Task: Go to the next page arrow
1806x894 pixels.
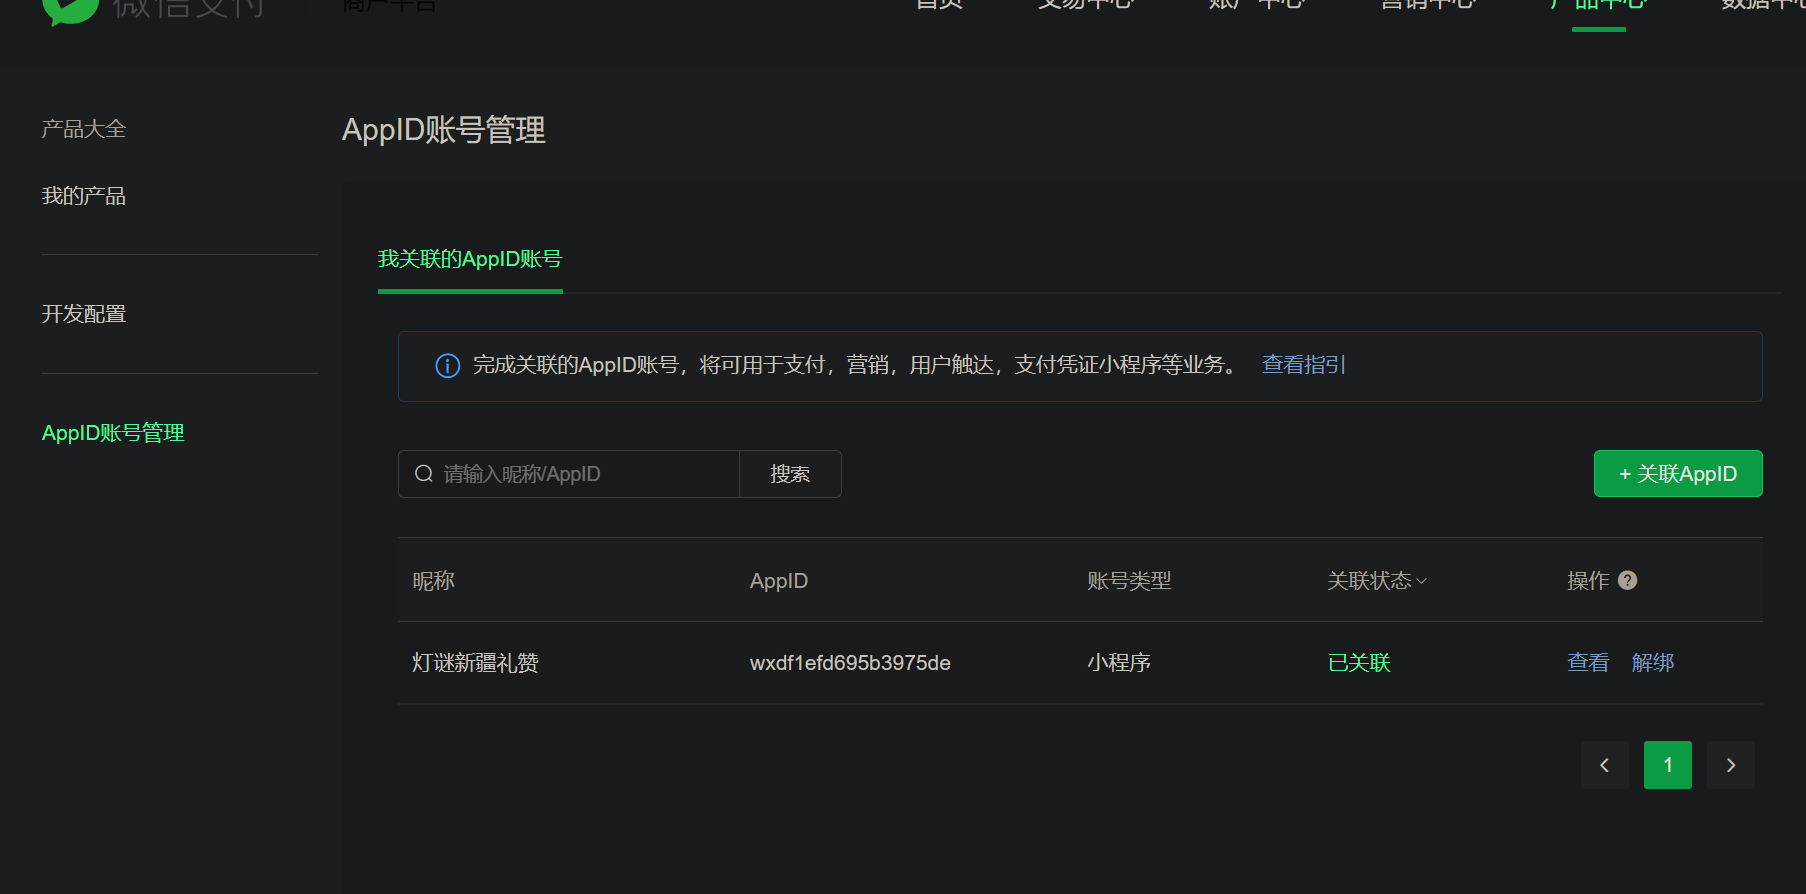Action: pyautogui.click(x=1731, y=765)
